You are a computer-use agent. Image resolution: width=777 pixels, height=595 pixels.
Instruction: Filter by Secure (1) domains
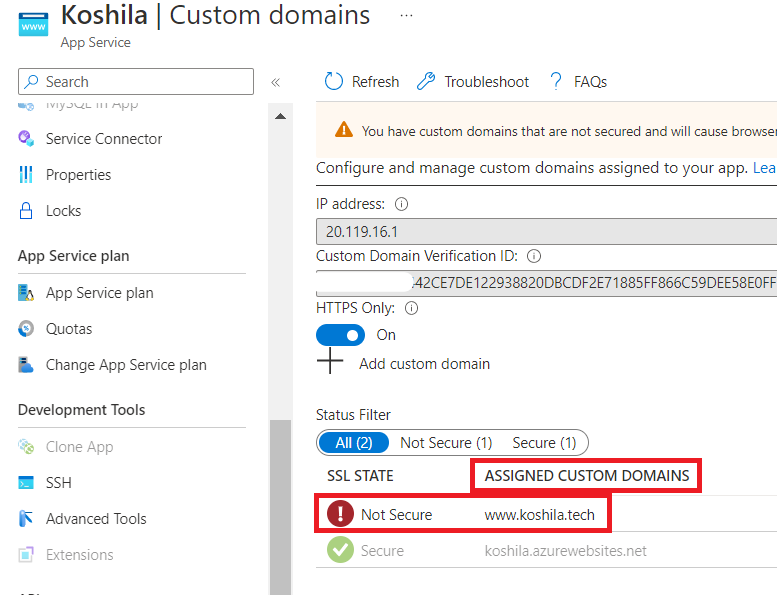click(x=544, y=442)
